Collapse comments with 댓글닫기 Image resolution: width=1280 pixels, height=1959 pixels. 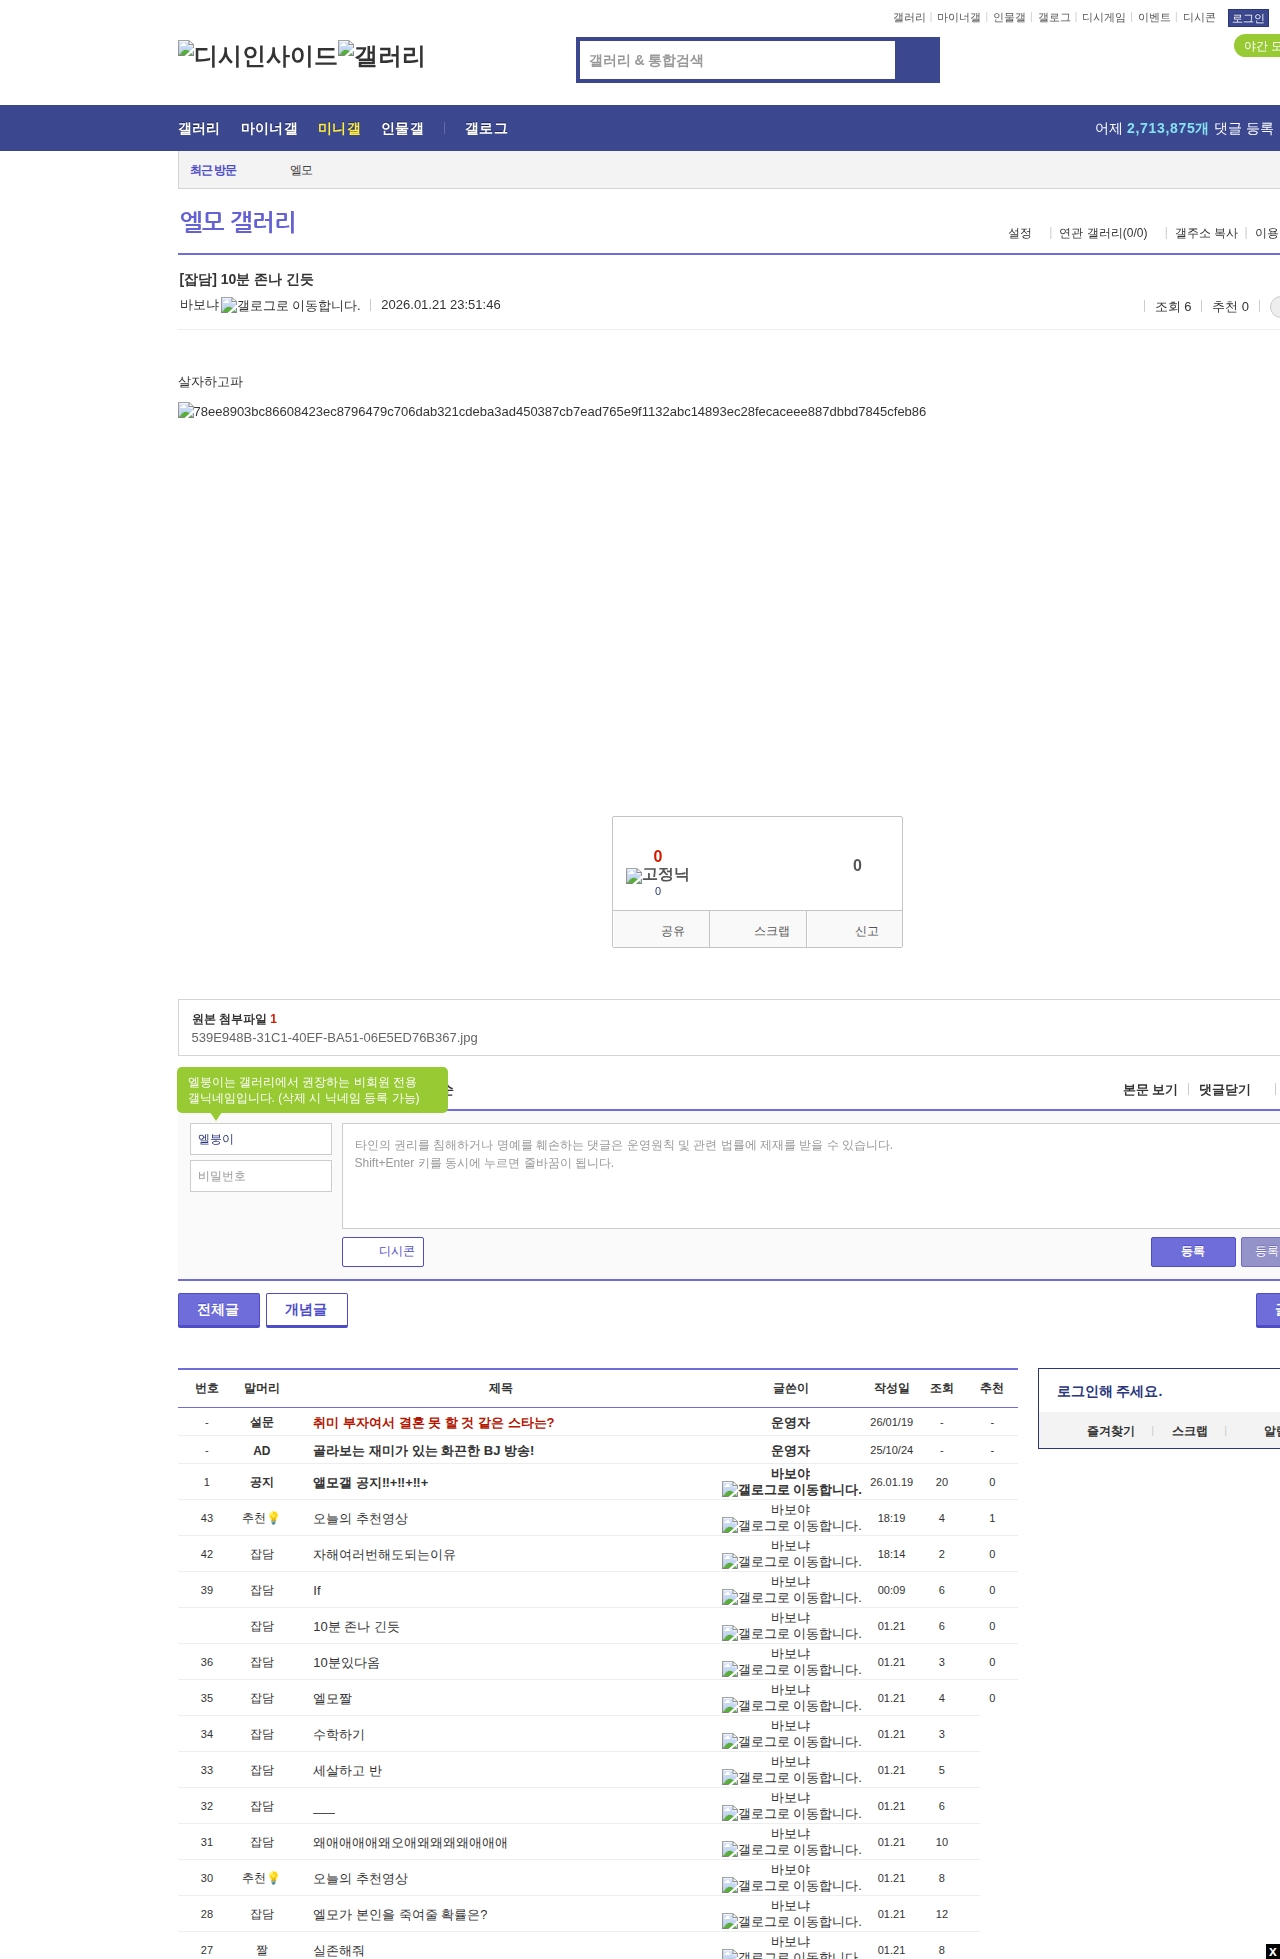[1224, 1090]
